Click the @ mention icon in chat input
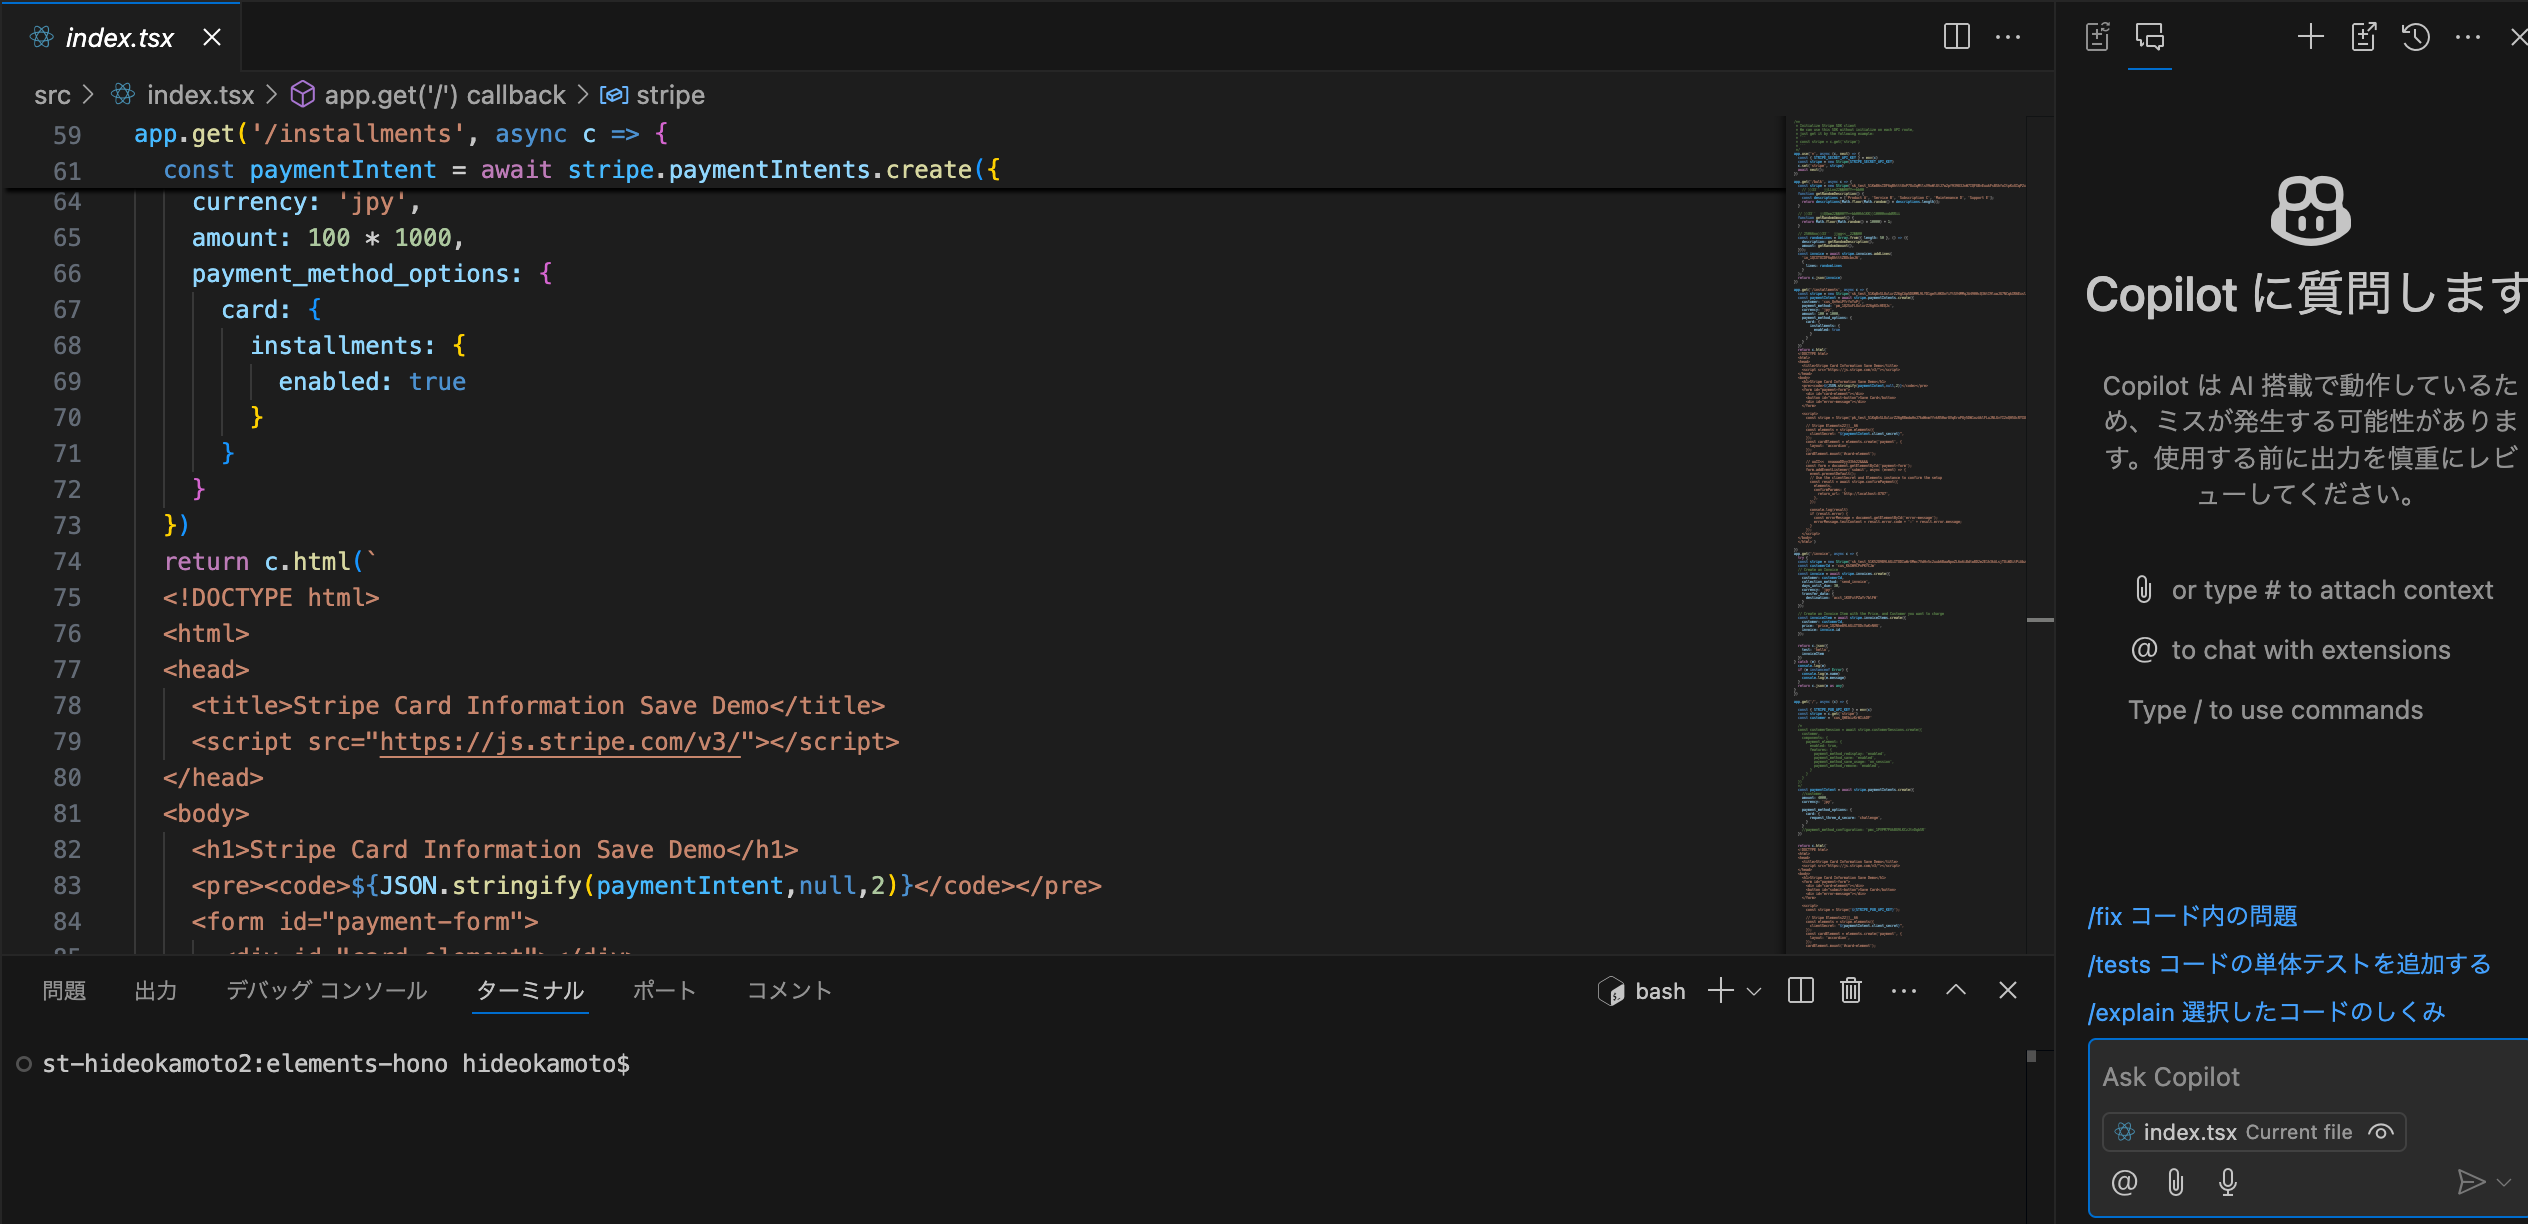 [x=2124, y=1182]
